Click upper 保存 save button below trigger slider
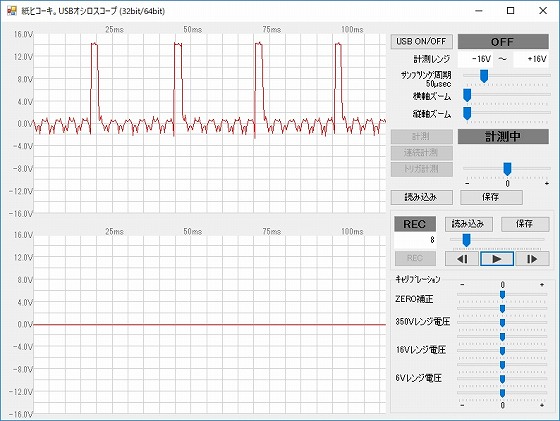 (491, 197)
